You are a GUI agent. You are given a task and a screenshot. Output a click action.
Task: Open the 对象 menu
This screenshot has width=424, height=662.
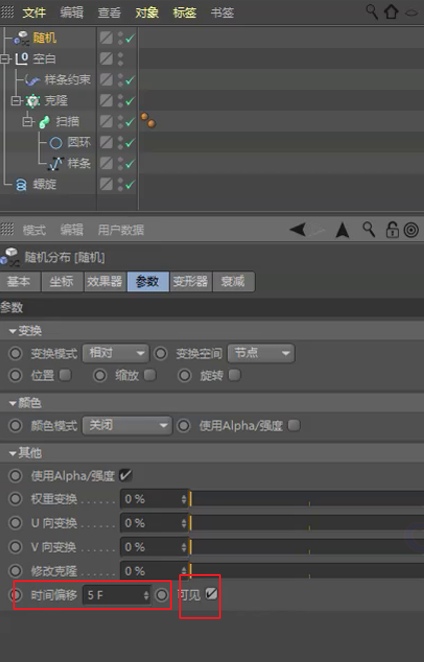tap(147, 13)
